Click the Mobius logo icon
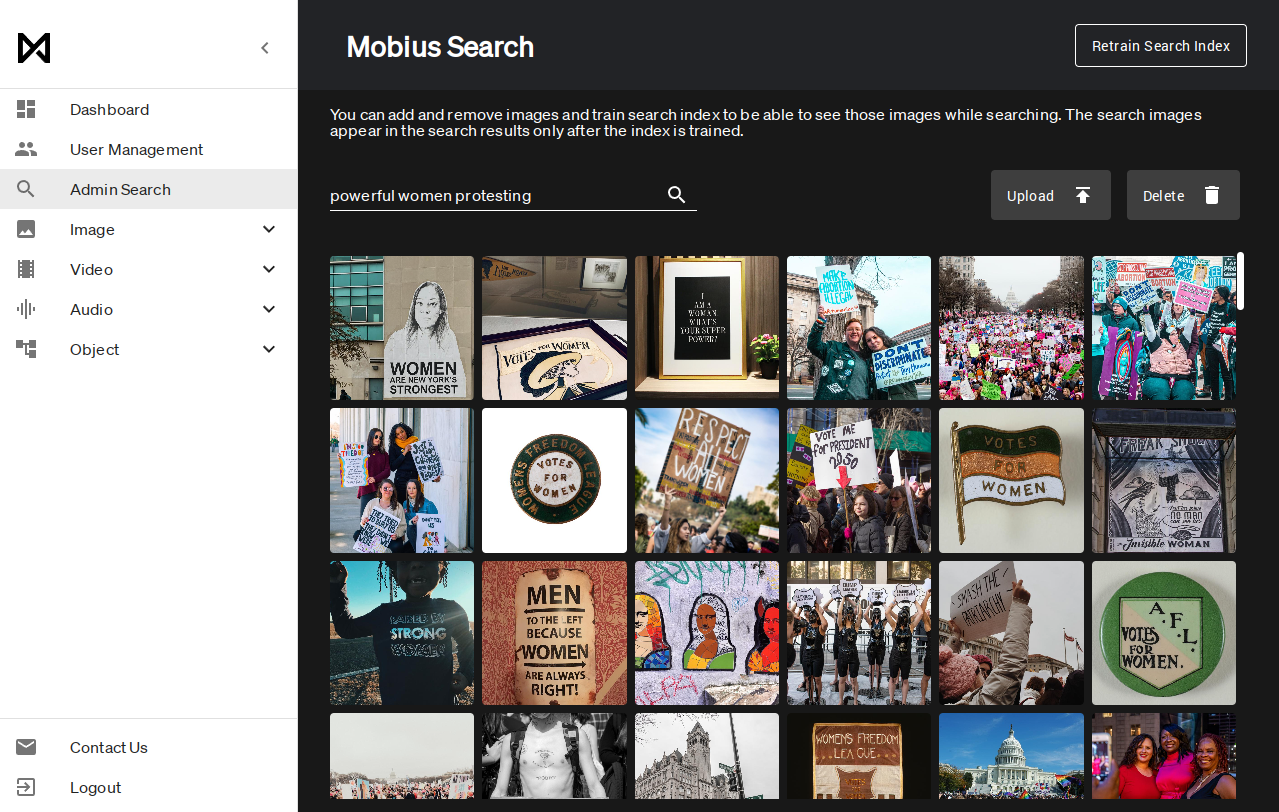 pyautogui.click(x=34, y=48)
